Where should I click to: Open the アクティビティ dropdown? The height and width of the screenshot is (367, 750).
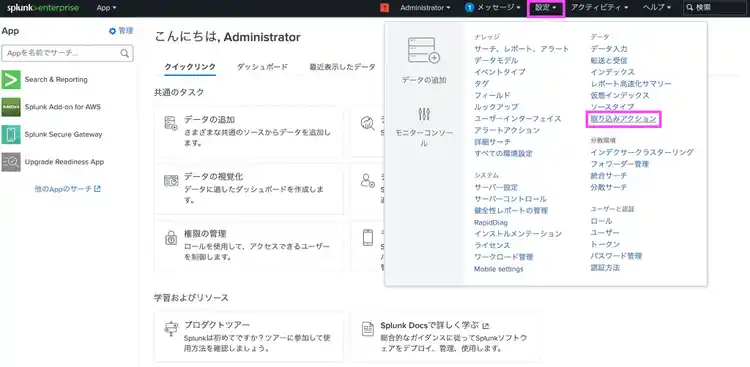click(x=599, y=8)
